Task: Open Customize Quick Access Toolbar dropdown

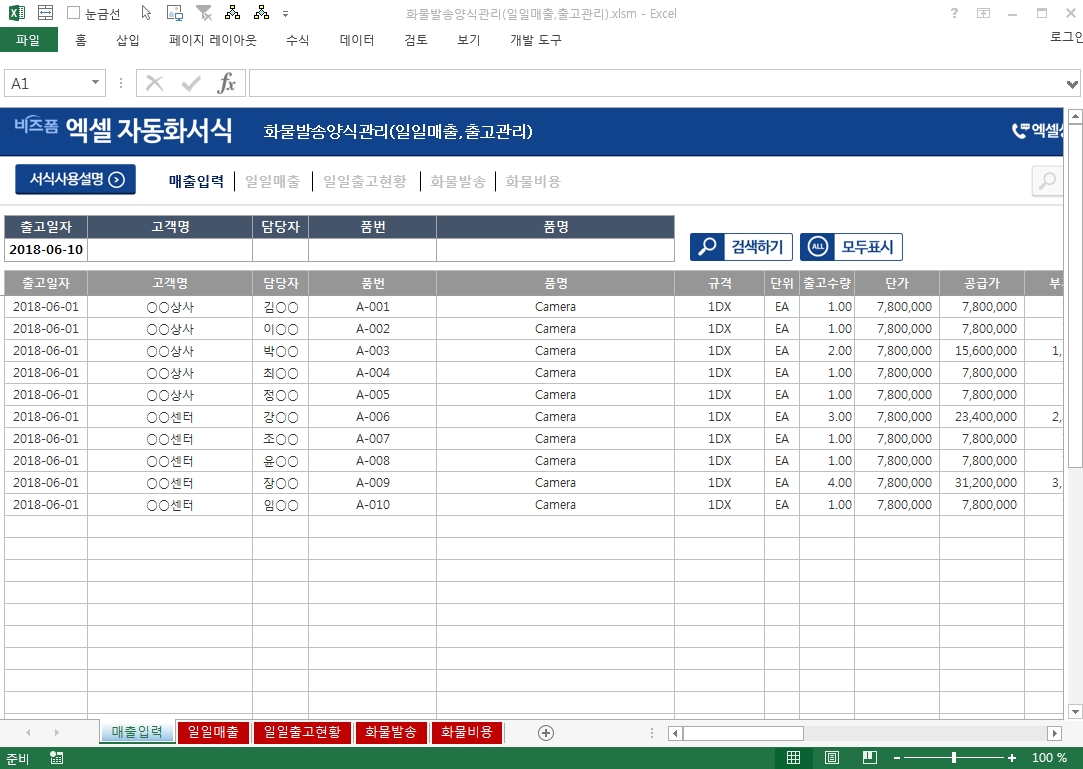Action: point(286,14)
